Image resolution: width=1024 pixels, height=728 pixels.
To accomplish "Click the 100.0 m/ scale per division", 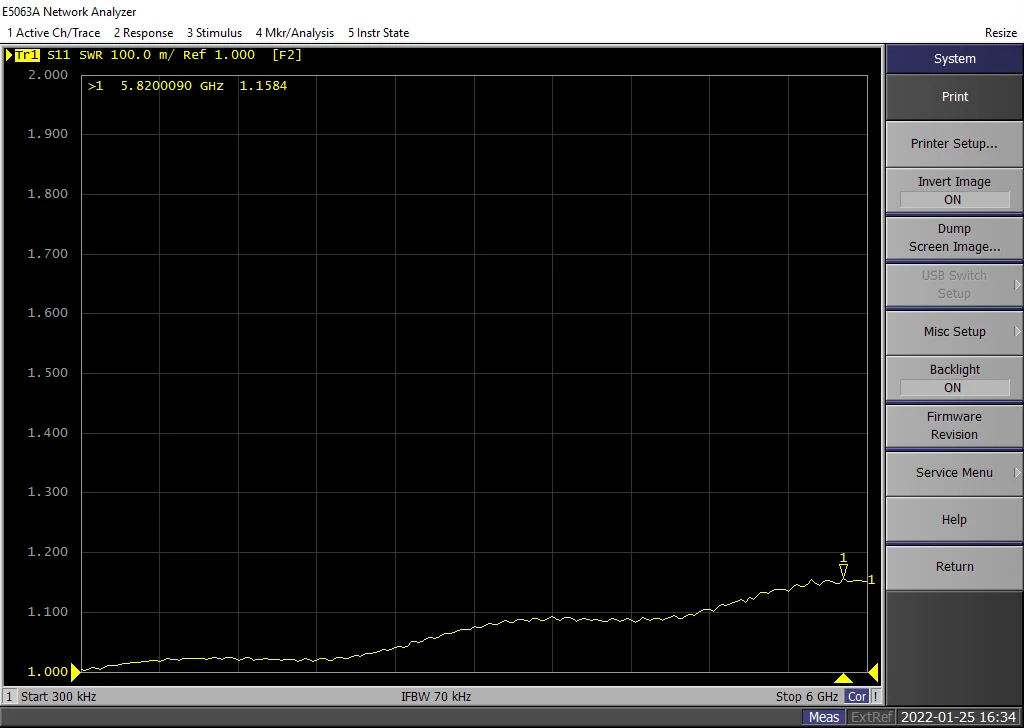I will tap(142, 55).
